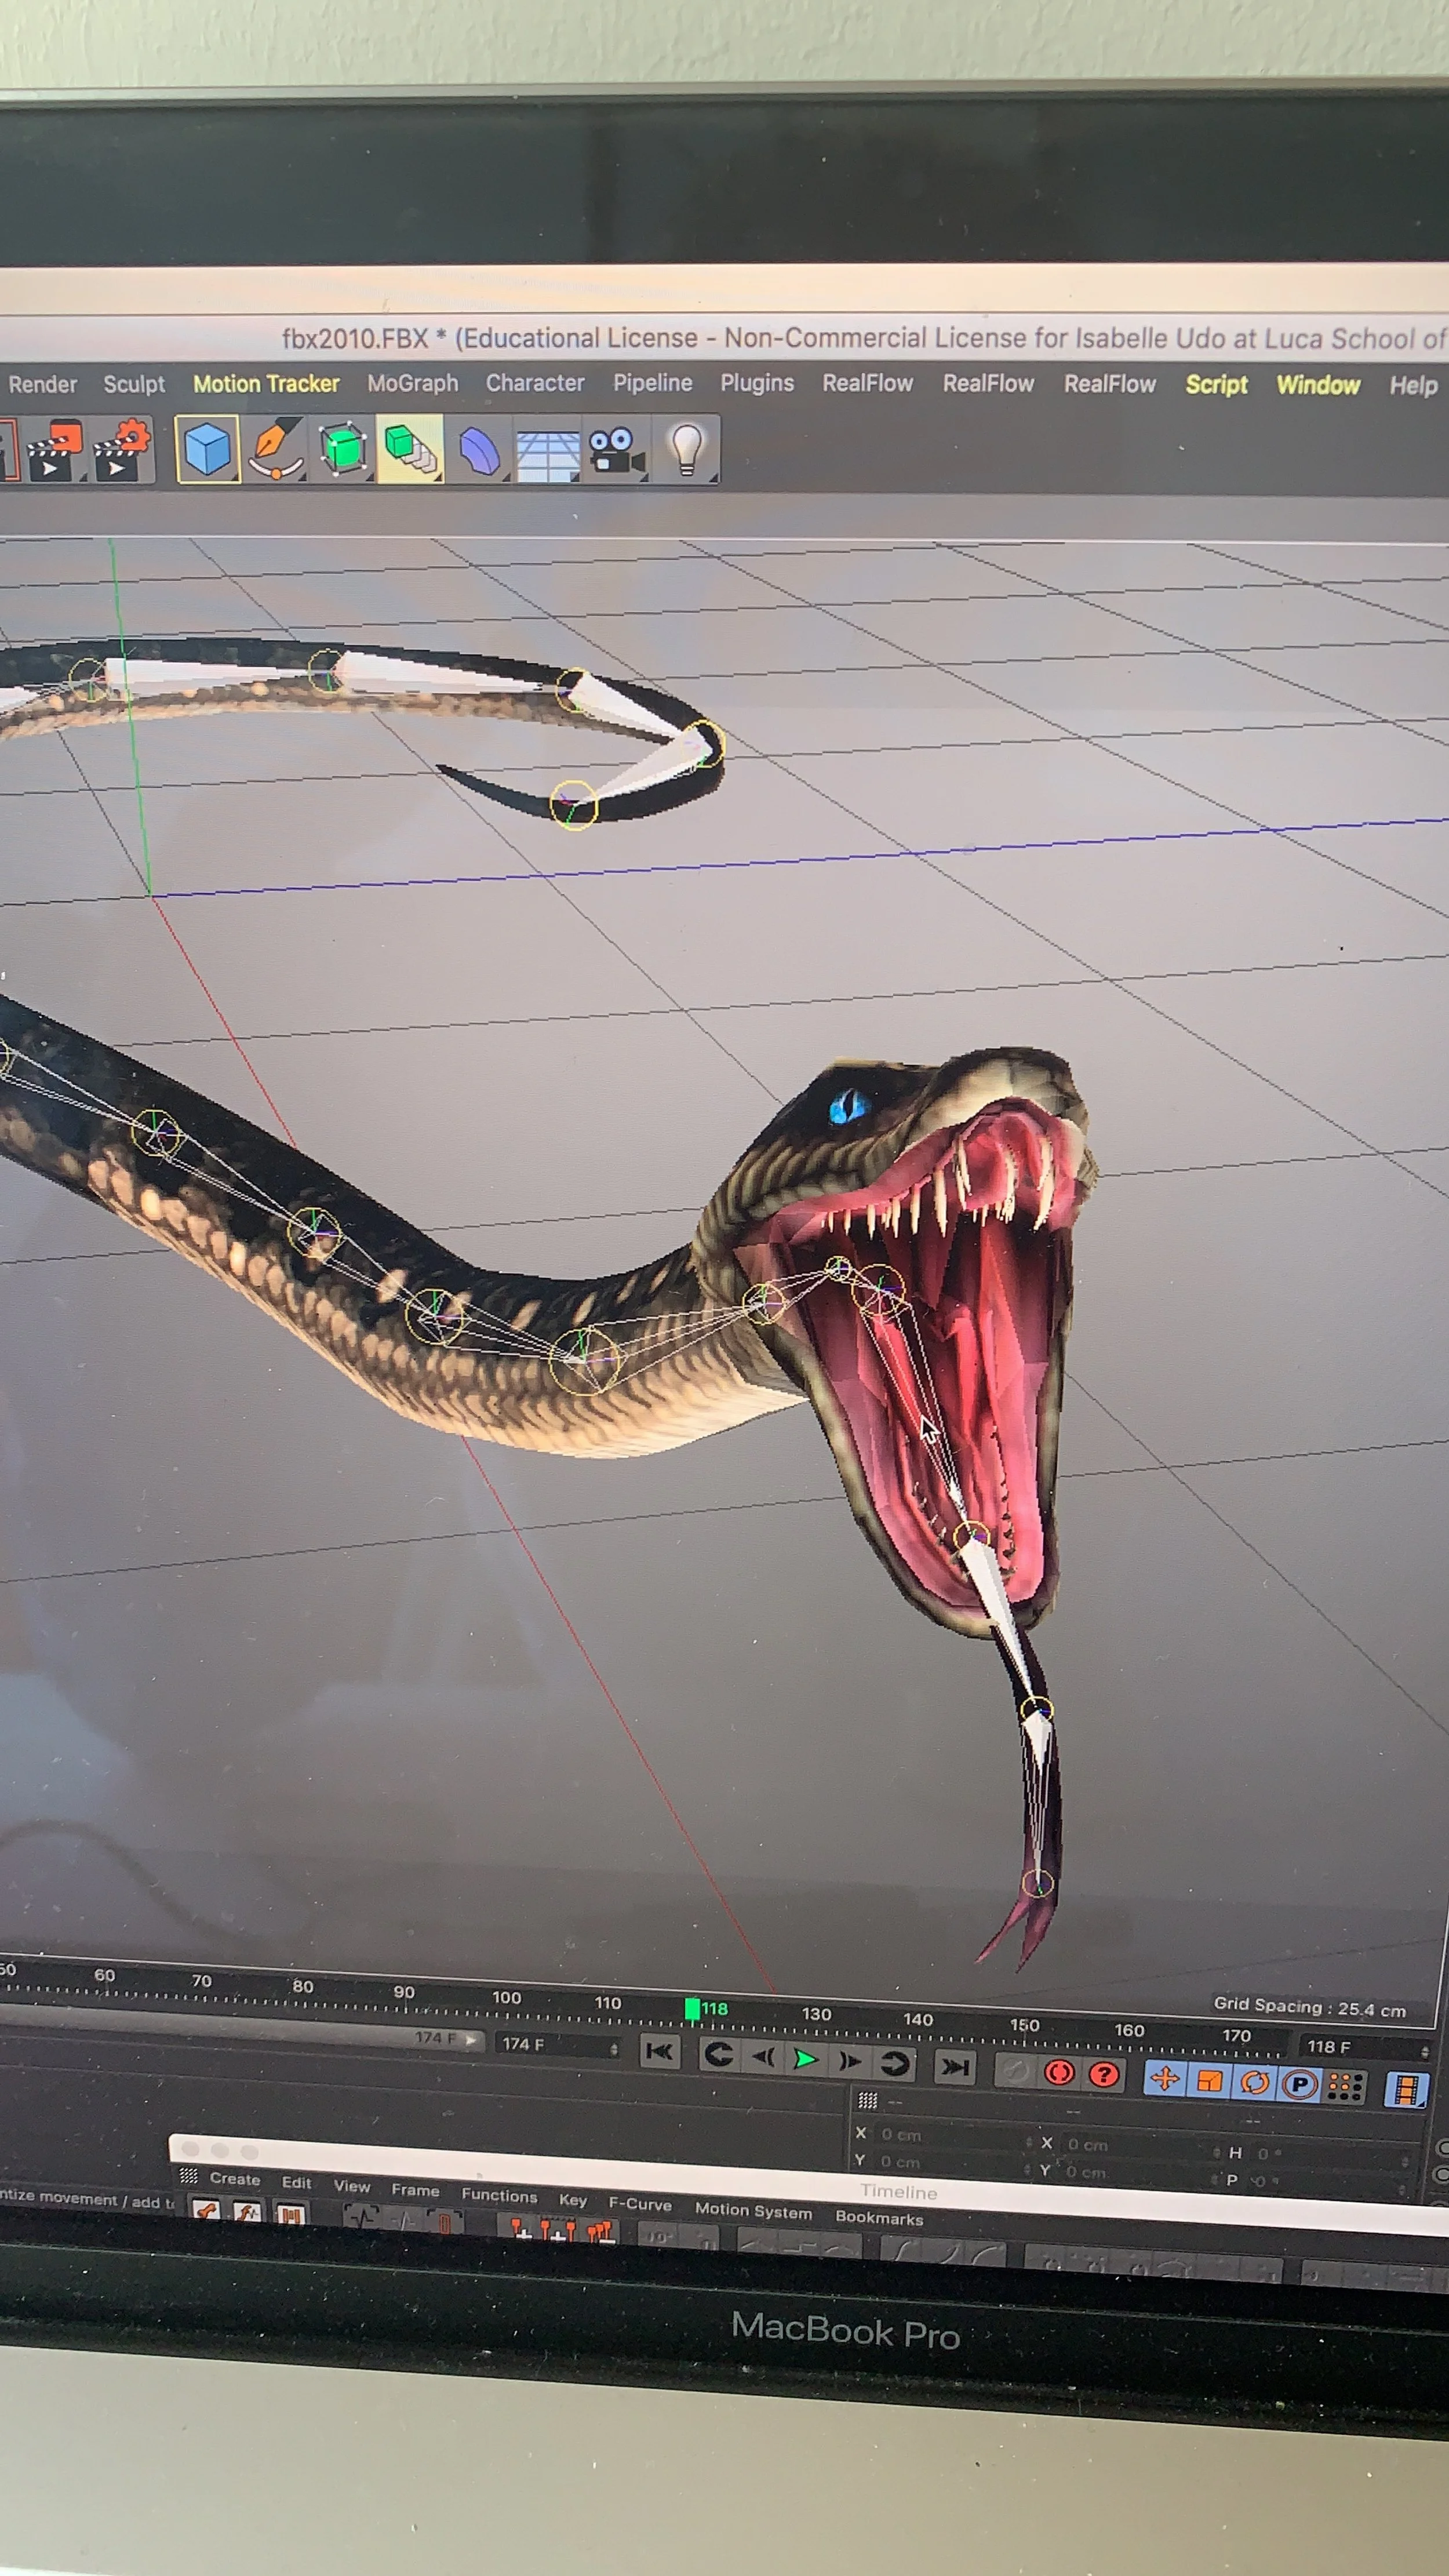Open Edit Render Settings gear clapper icon
Image resolution: width=1449 pixels, height=2576 pixels.
click(x=122, y=451)
